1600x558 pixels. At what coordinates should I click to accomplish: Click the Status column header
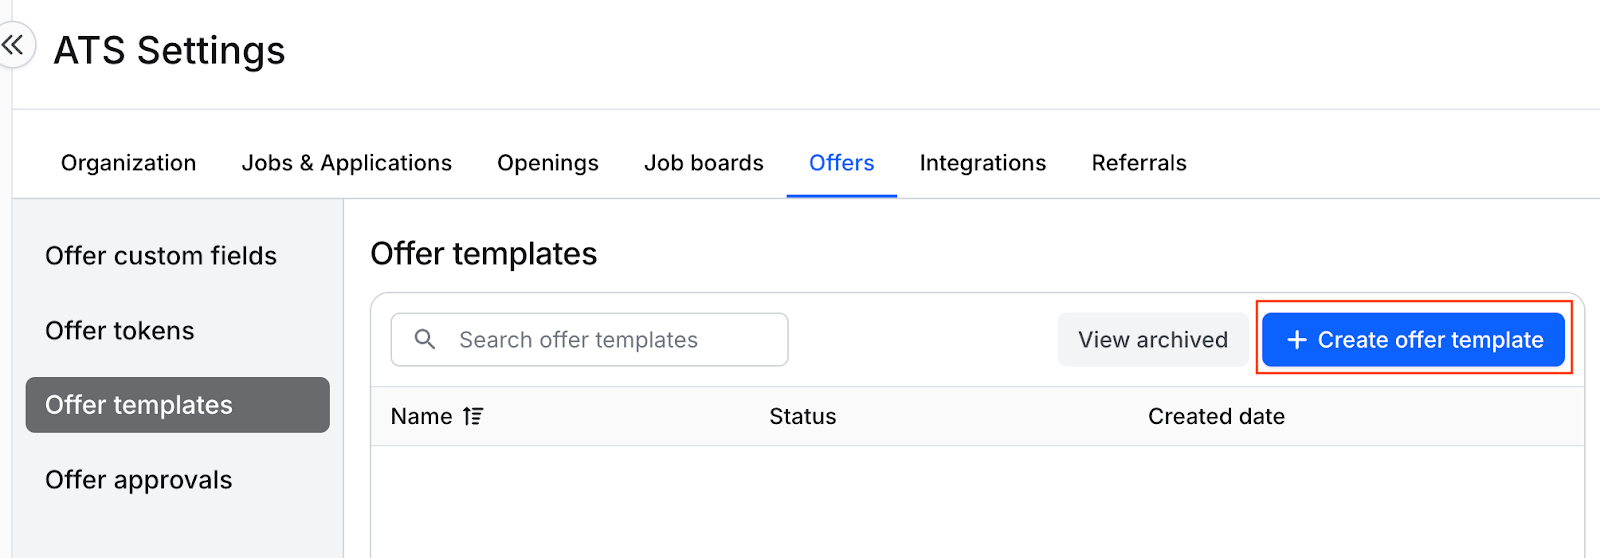pos(803,416)
